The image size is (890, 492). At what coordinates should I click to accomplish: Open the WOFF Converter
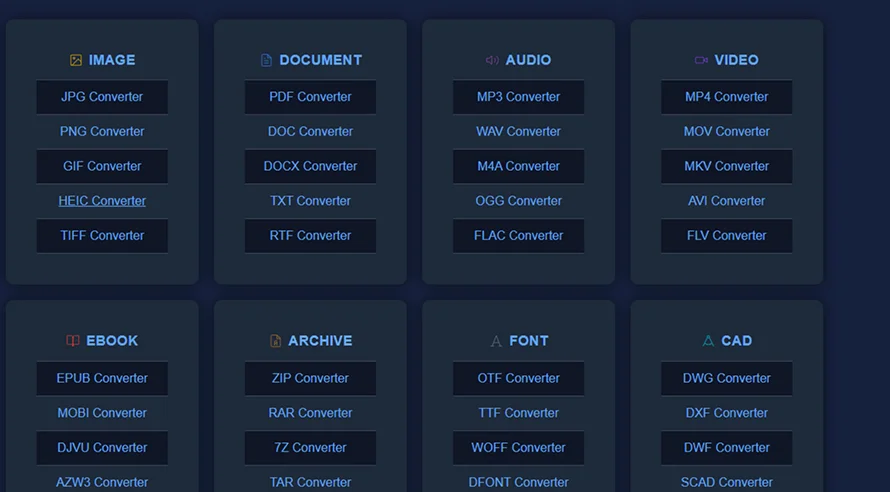[518, 448]
